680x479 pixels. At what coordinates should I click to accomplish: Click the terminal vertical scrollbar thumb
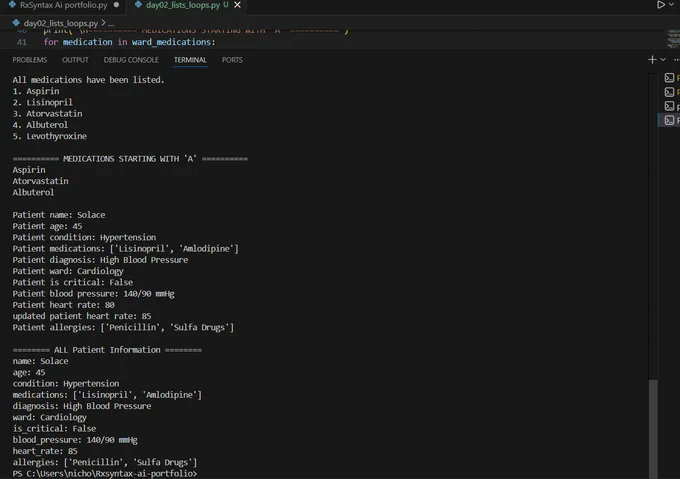(x=653, y=428)
